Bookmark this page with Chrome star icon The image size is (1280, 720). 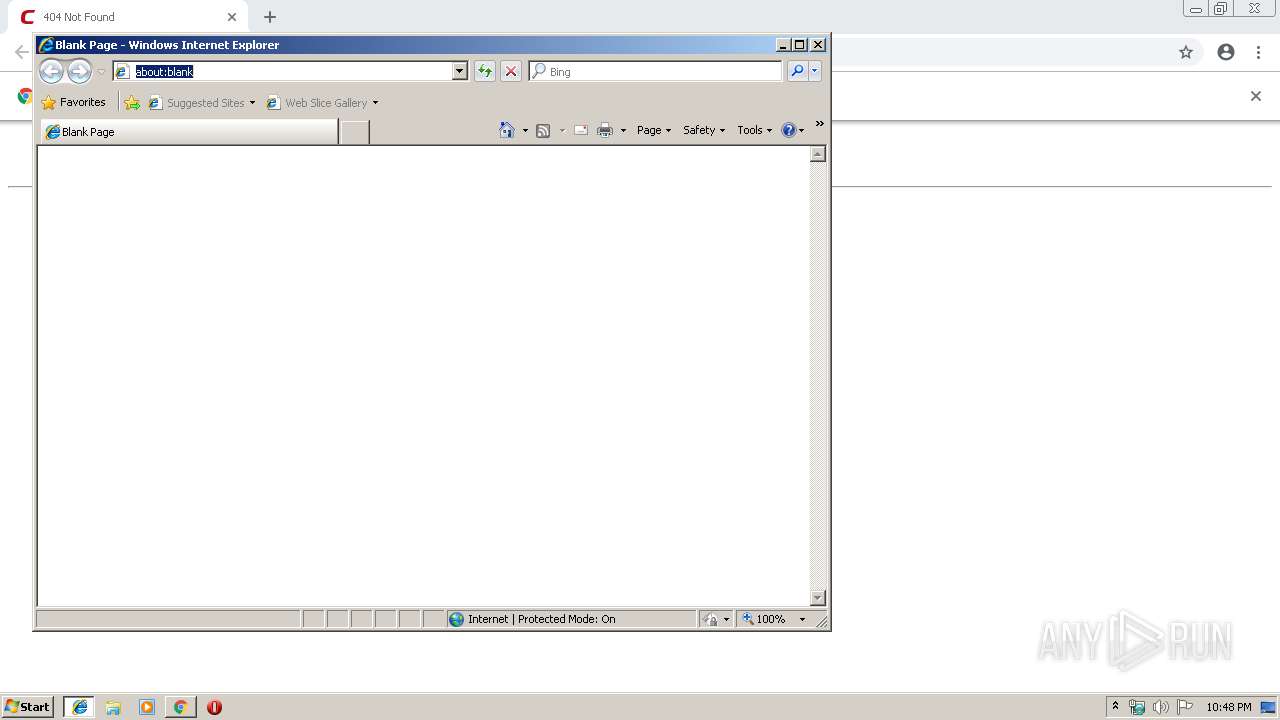(x=1186, y=52)
